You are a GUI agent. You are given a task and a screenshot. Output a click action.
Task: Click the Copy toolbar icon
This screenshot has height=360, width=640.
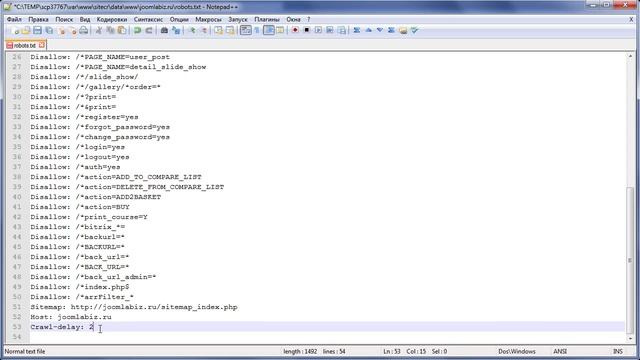click(x=110, y=31)
